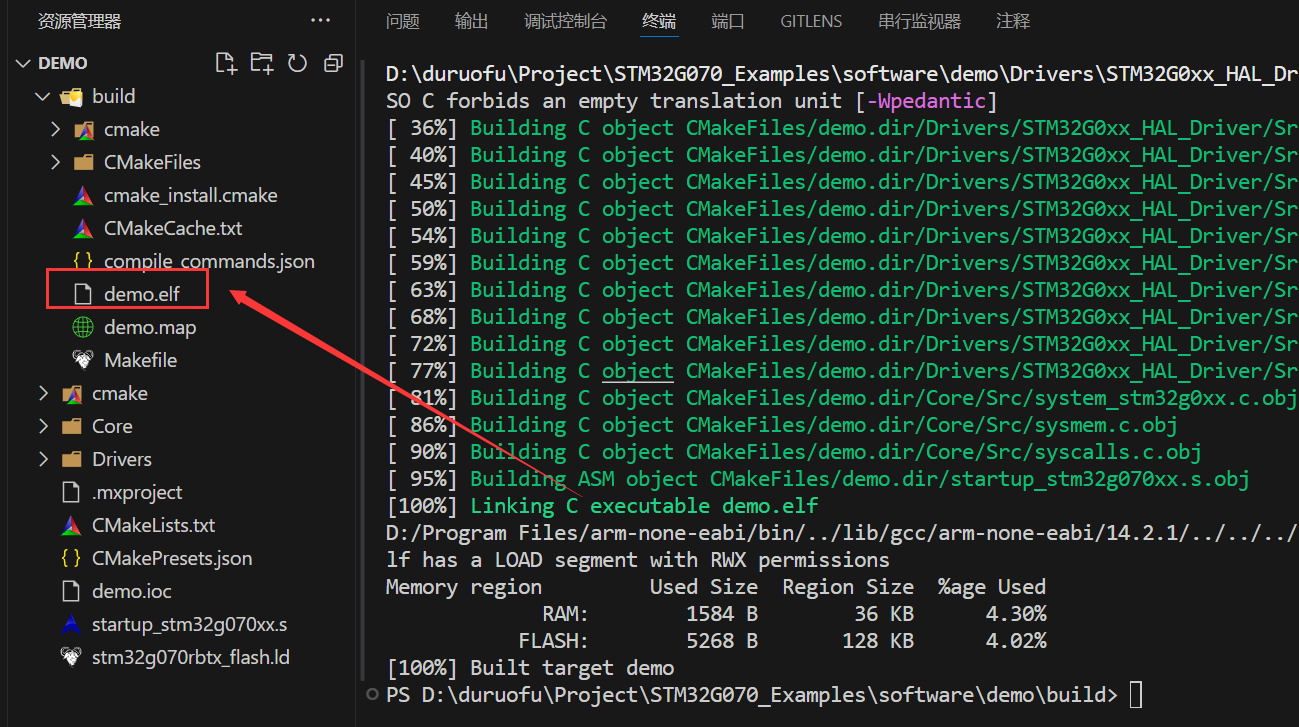Open the GITLENS panel tab
The width and height of the screenshot is (1299, 727).
point(811,21)
